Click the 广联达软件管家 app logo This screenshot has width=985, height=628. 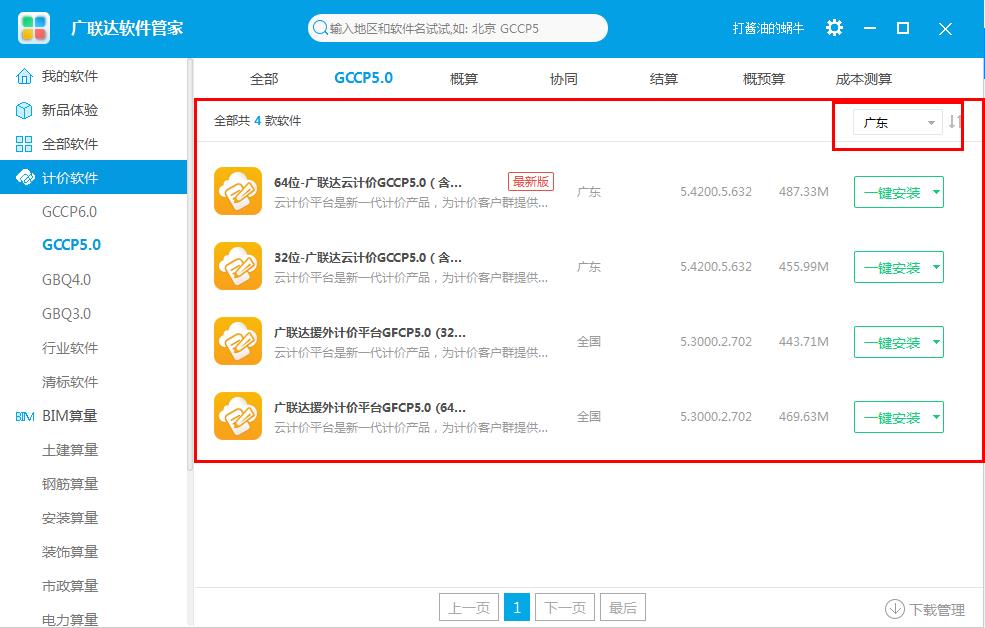coord(34,28)
